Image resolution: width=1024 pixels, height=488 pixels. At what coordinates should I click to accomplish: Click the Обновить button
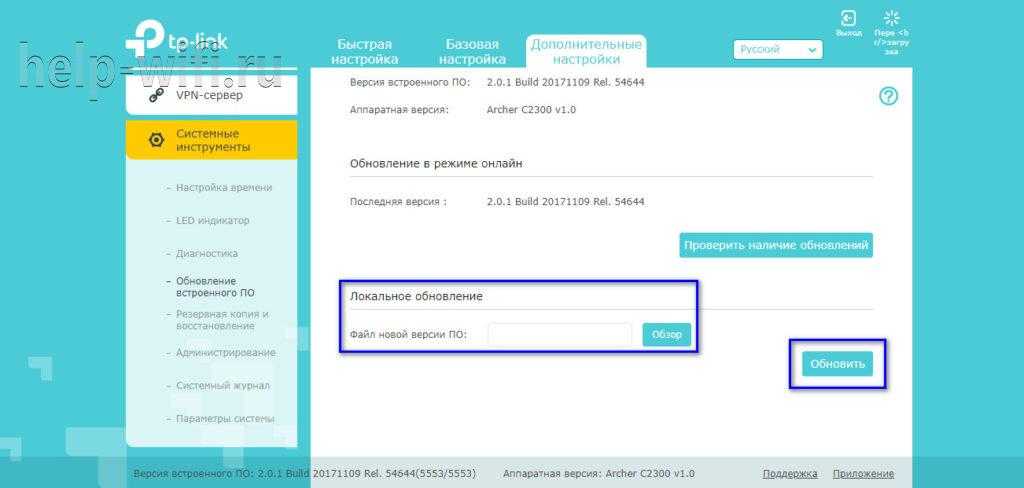837,364
